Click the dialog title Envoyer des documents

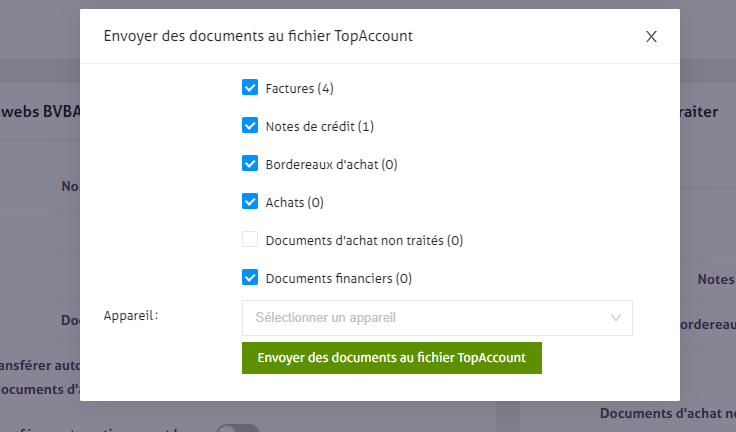[258, 36]
